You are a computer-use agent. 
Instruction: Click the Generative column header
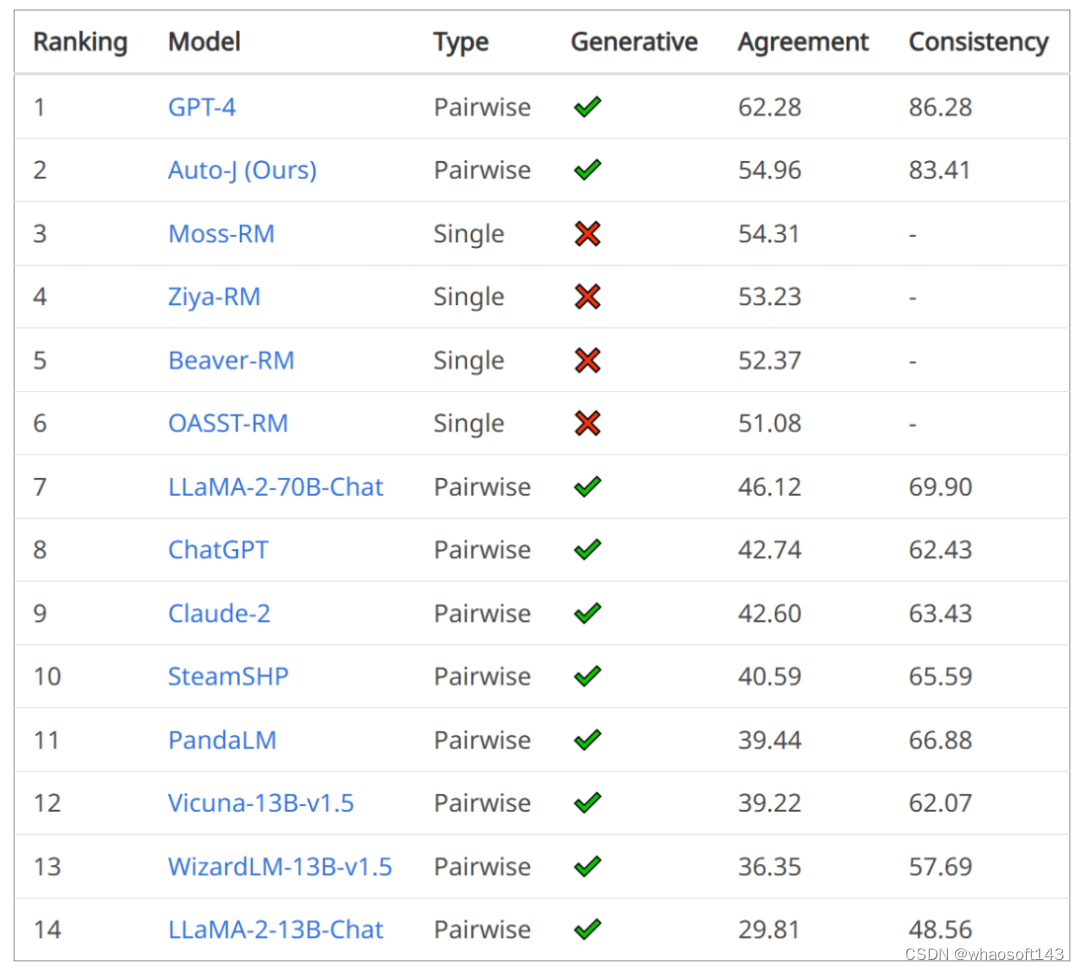(634, 42)
